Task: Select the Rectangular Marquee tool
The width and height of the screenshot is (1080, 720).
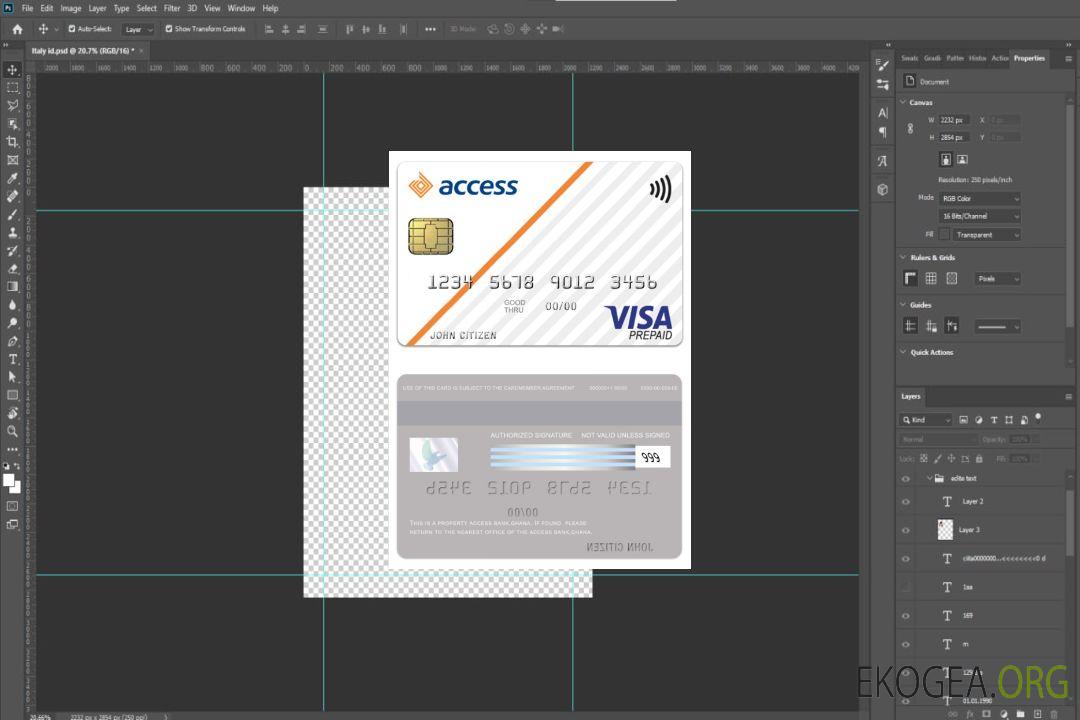Action: coord(12,88)
